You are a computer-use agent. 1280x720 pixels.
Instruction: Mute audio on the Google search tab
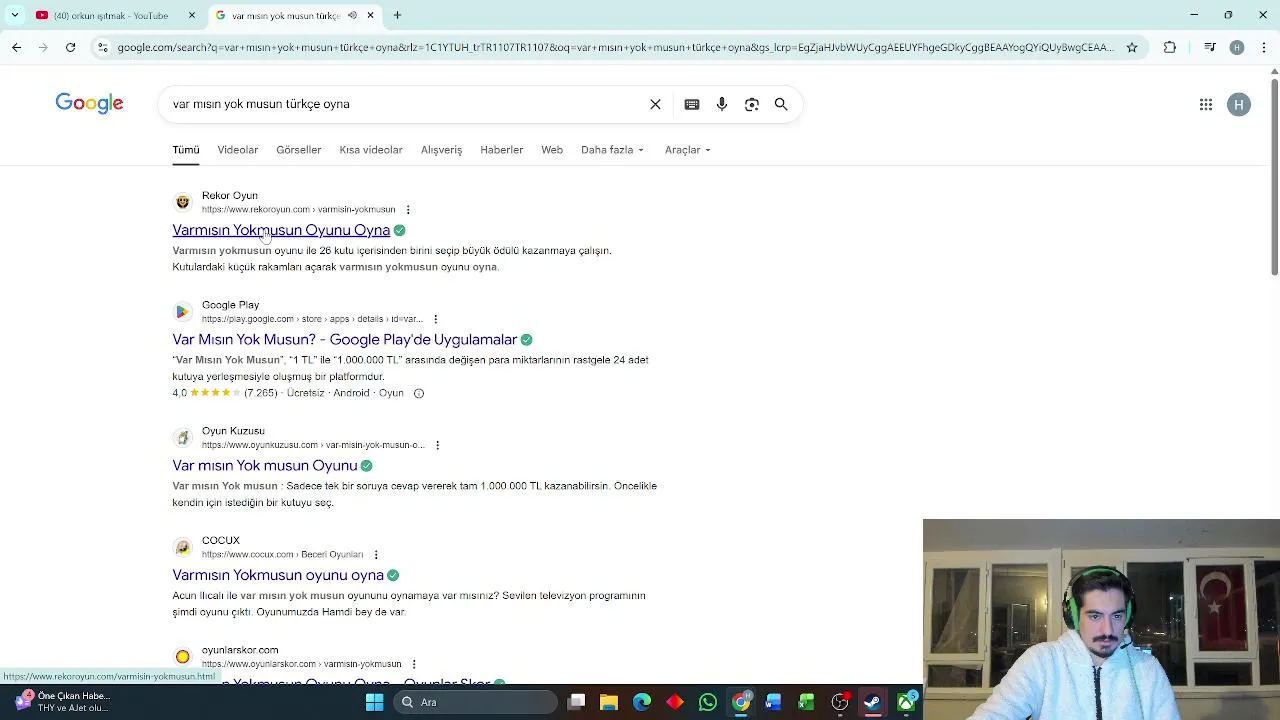click(x=352, y=15)
